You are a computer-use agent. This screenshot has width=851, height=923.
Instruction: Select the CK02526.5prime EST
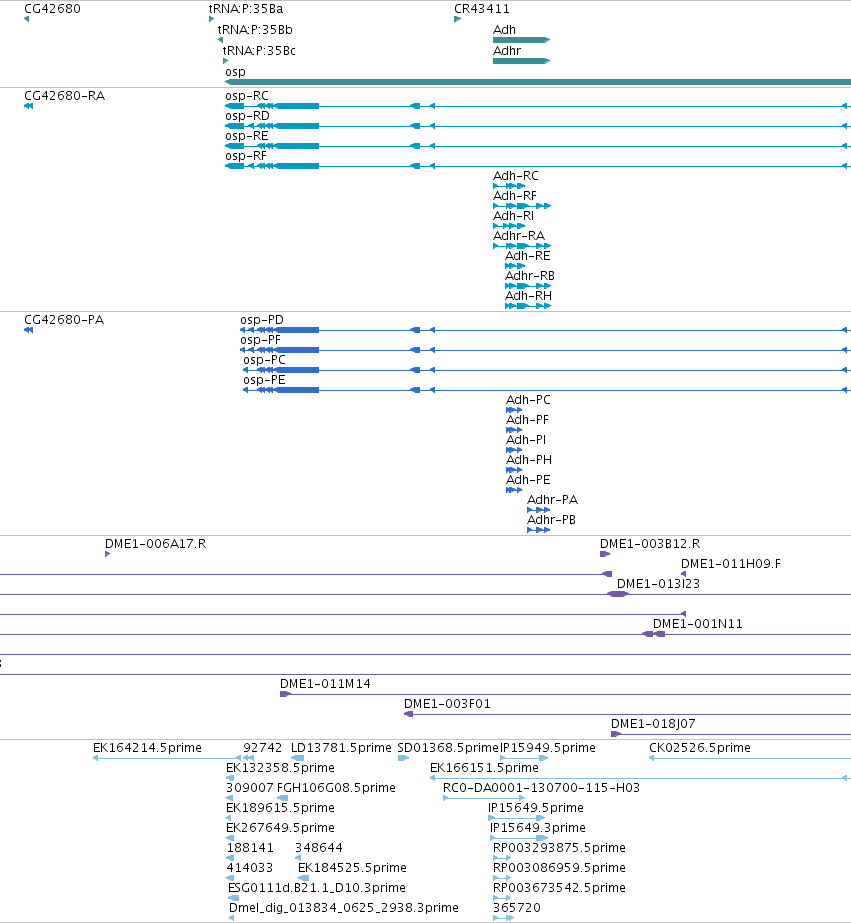point(750,758)
